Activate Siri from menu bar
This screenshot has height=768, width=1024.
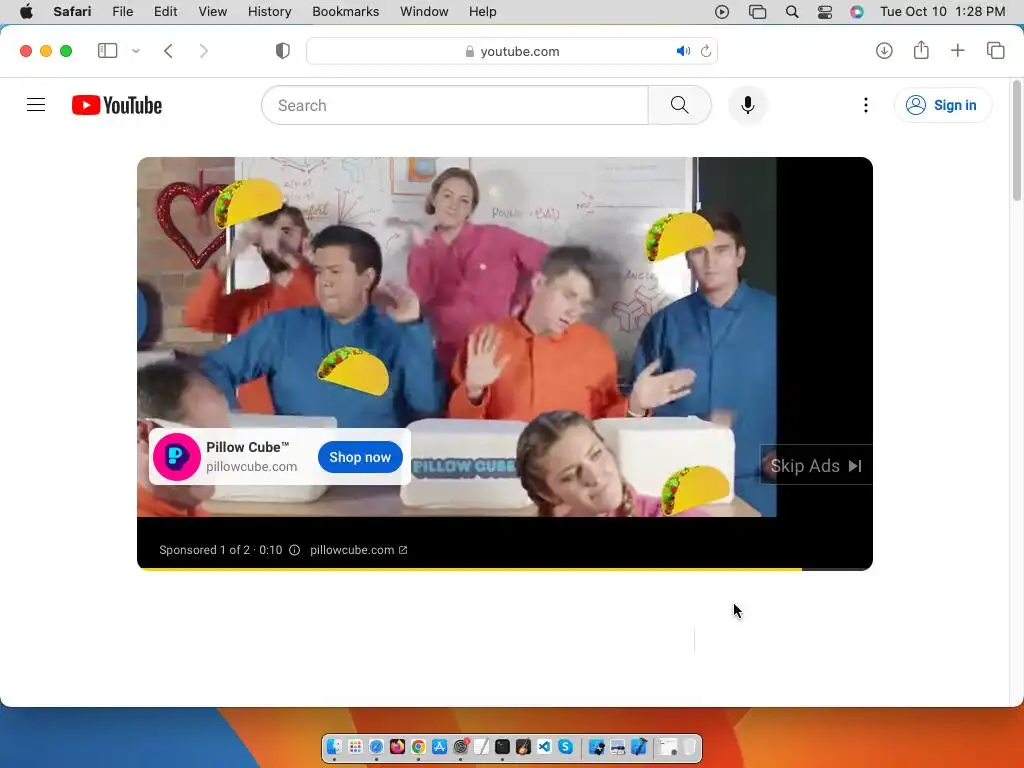click(x=857, y=12)
